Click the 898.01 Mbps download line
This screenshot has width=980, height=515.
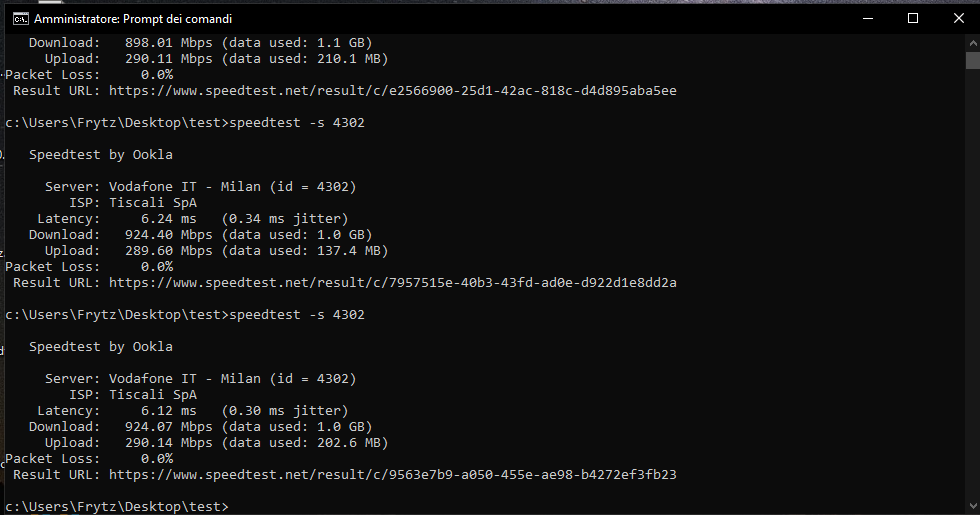point(200,42)
